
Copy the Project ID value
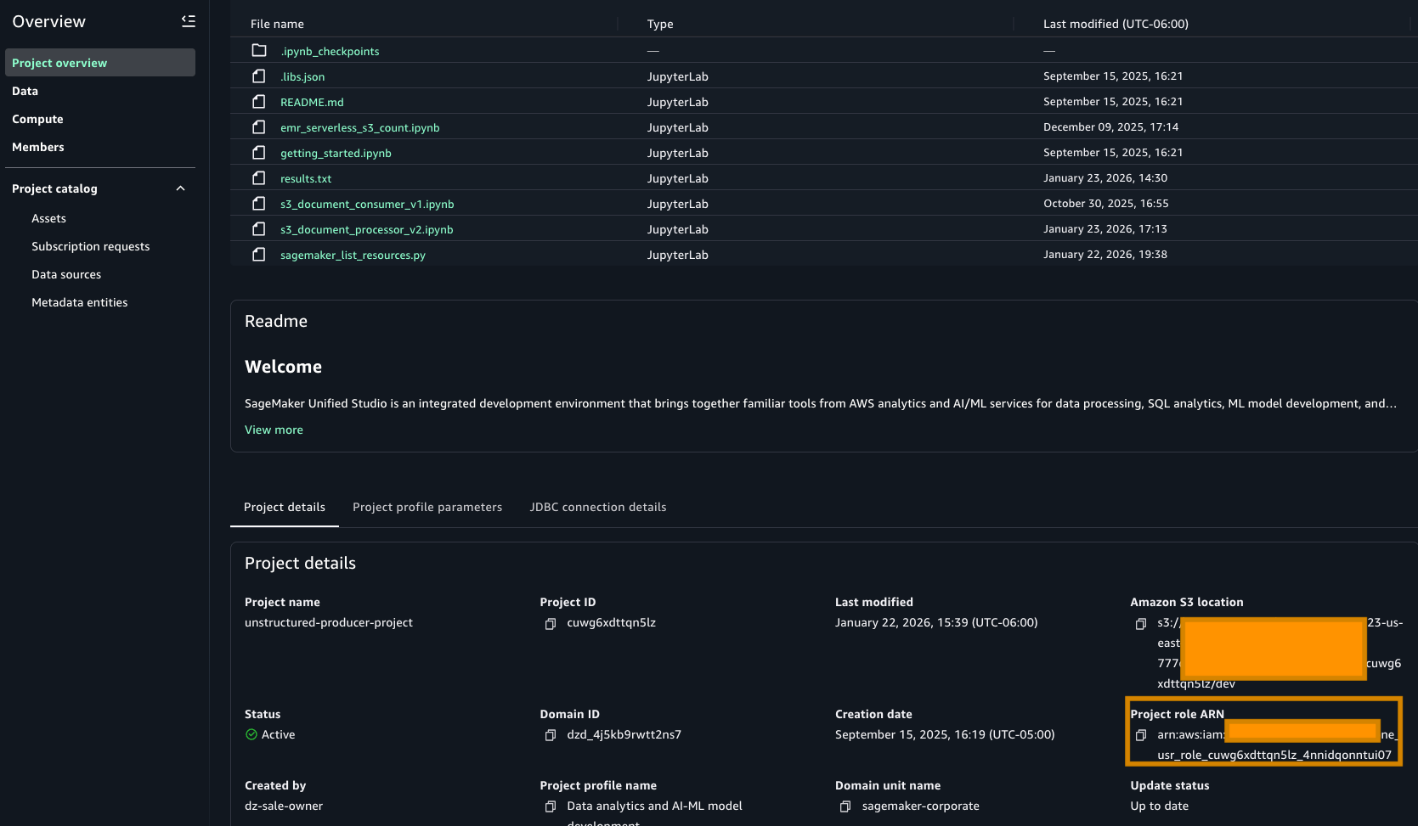550,623
